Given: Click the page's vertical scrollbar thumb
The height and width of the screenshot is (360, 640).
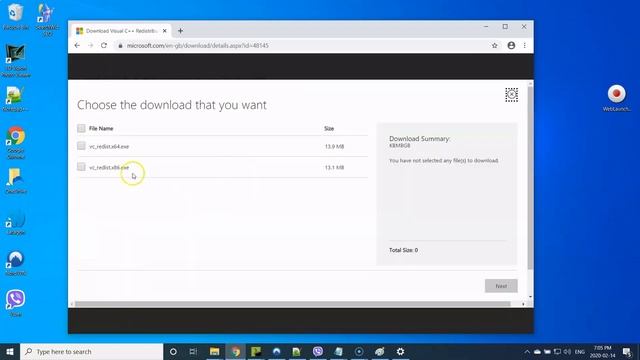Looking at the screenshot, I should click(x=530, y=178).
